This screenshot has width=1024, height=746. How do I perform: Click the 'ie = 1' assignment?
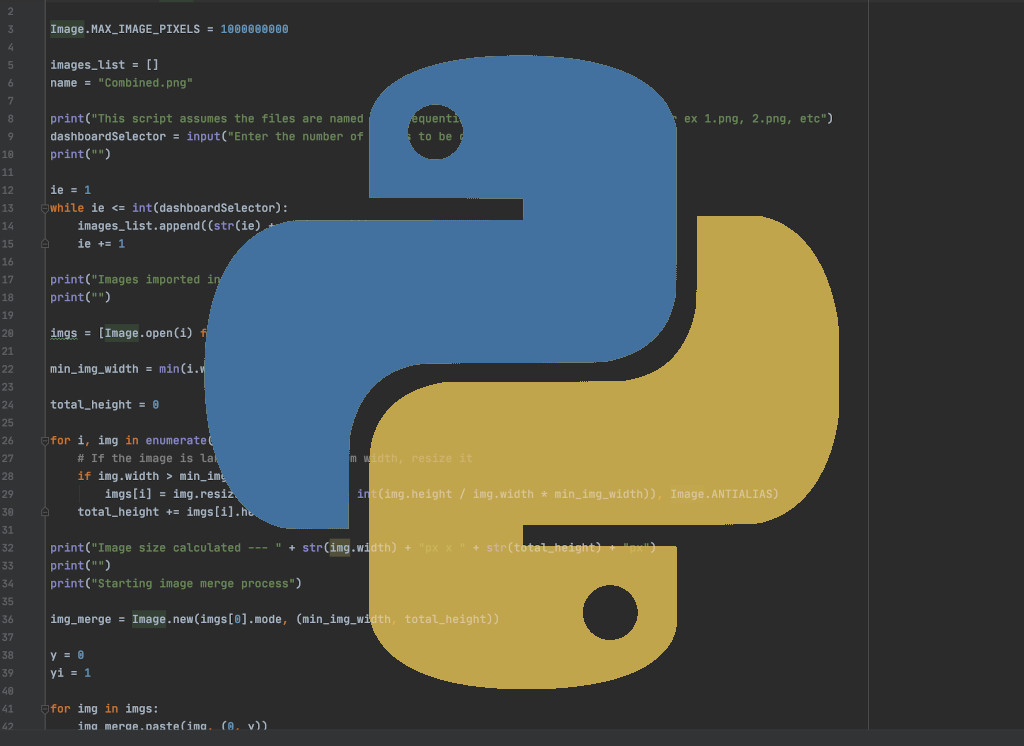coord(71,190)
